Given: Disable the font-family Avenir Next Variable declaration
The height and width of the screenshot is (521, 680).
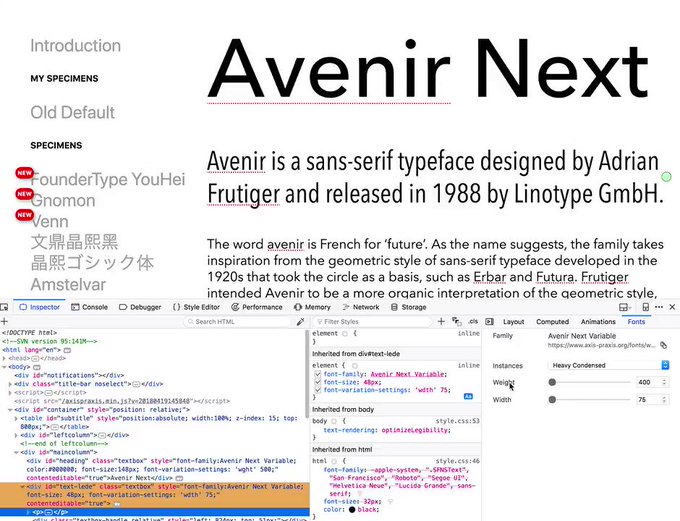Looking at the screenshot, I should click(317, 374).
